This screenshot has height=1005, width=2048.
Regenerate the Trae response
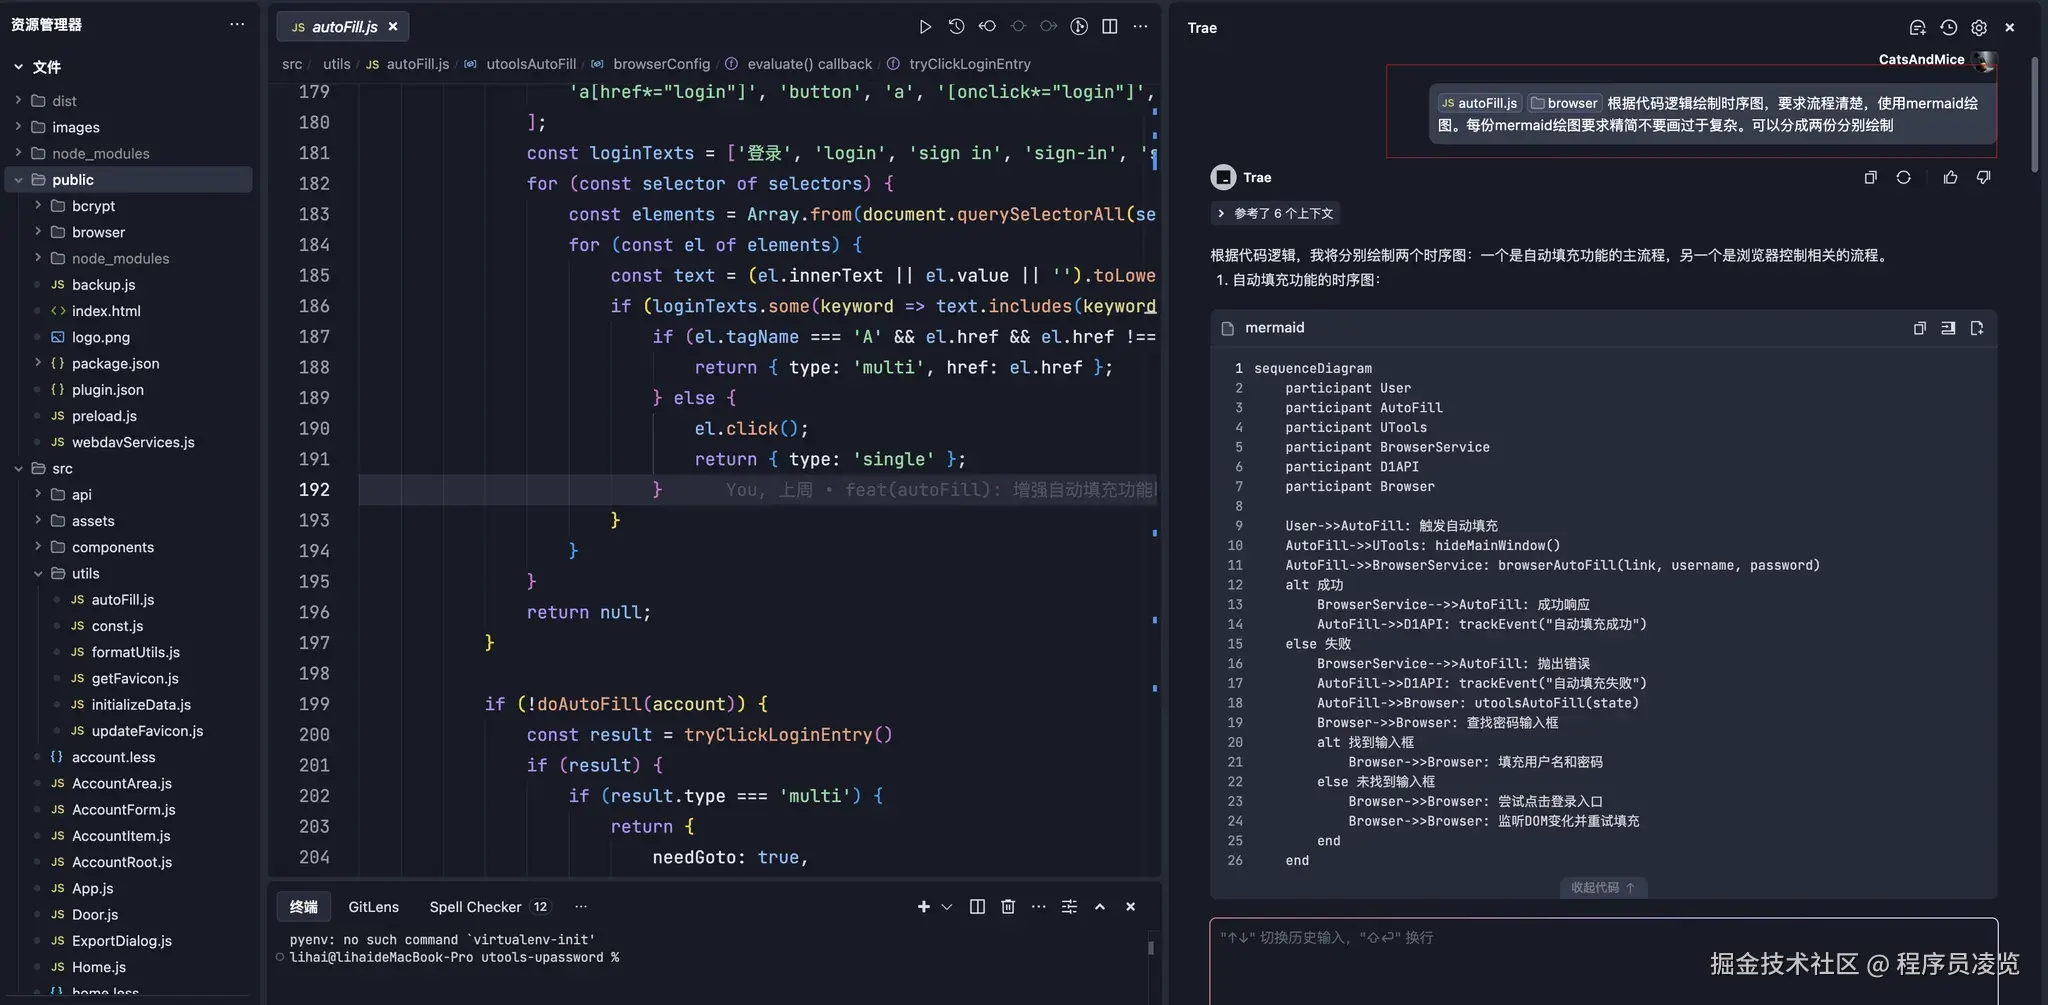point(1903,177)
